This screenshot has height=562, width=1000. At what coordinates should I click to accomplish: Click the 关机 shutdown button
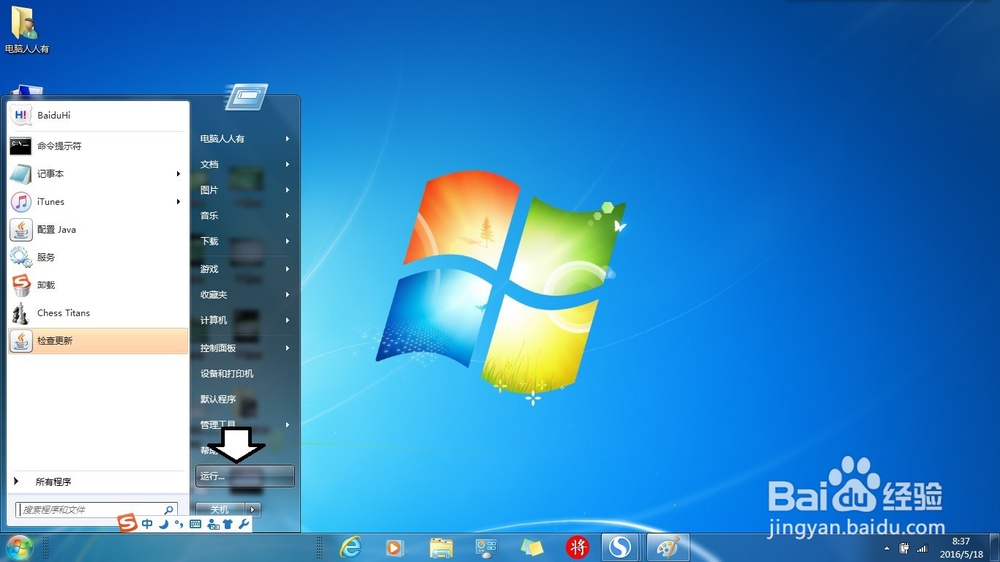(x=220, y=510)
